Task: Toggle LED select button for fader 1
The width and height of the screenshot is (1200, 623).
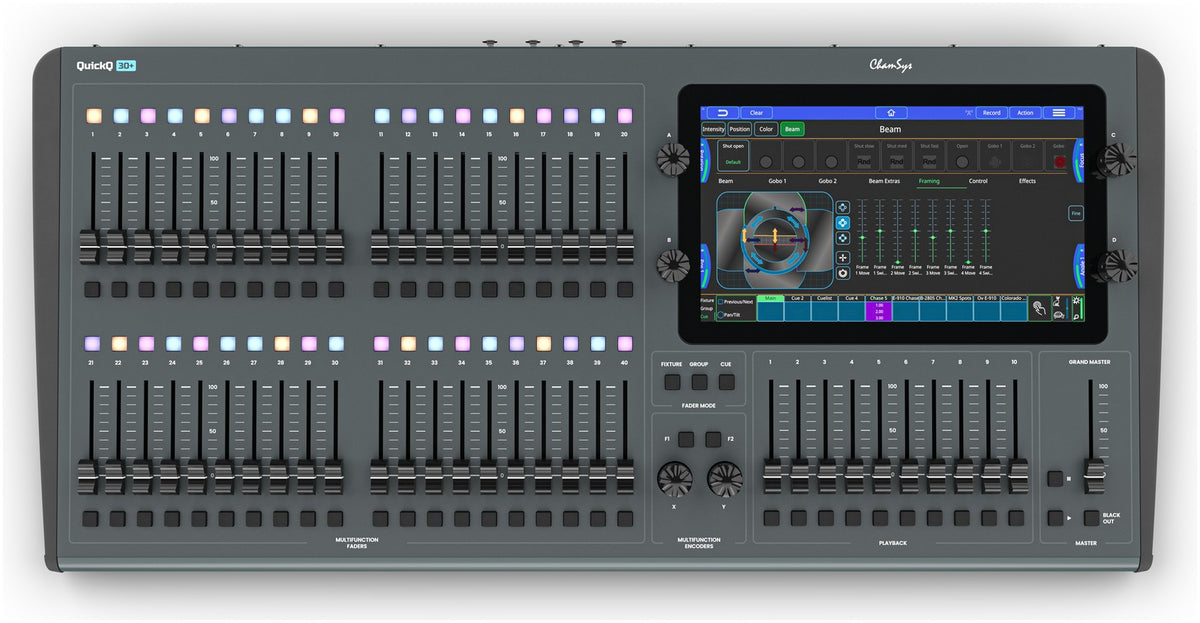Action: coord(93,115)
